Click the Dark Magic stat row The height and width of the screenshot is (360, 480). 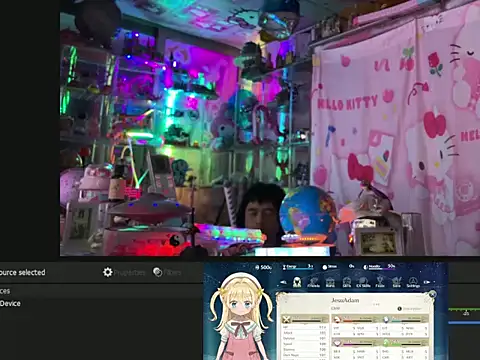tap(304, 355)
